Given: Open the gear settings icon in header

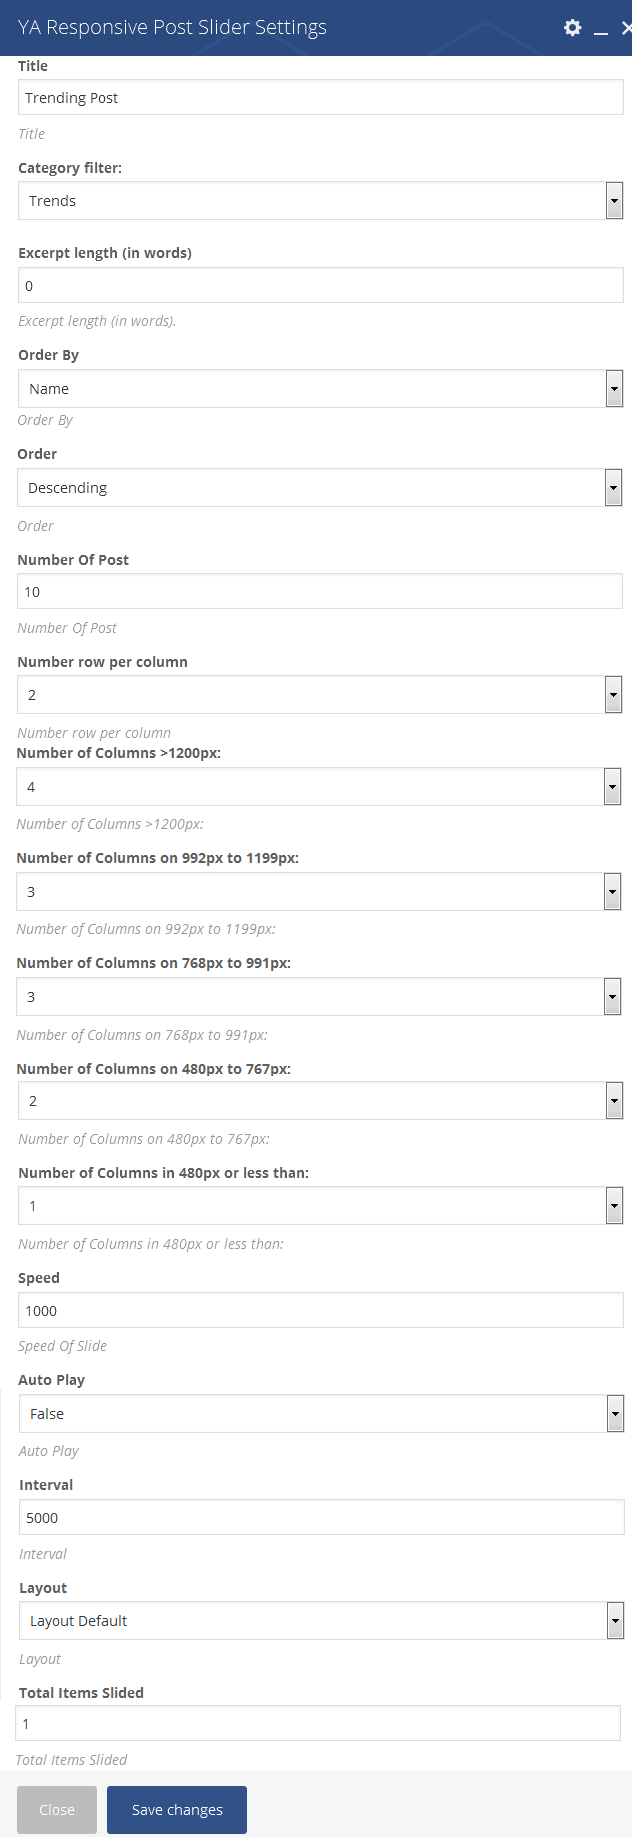Looking at the screenshot, I should click(572, 28).
